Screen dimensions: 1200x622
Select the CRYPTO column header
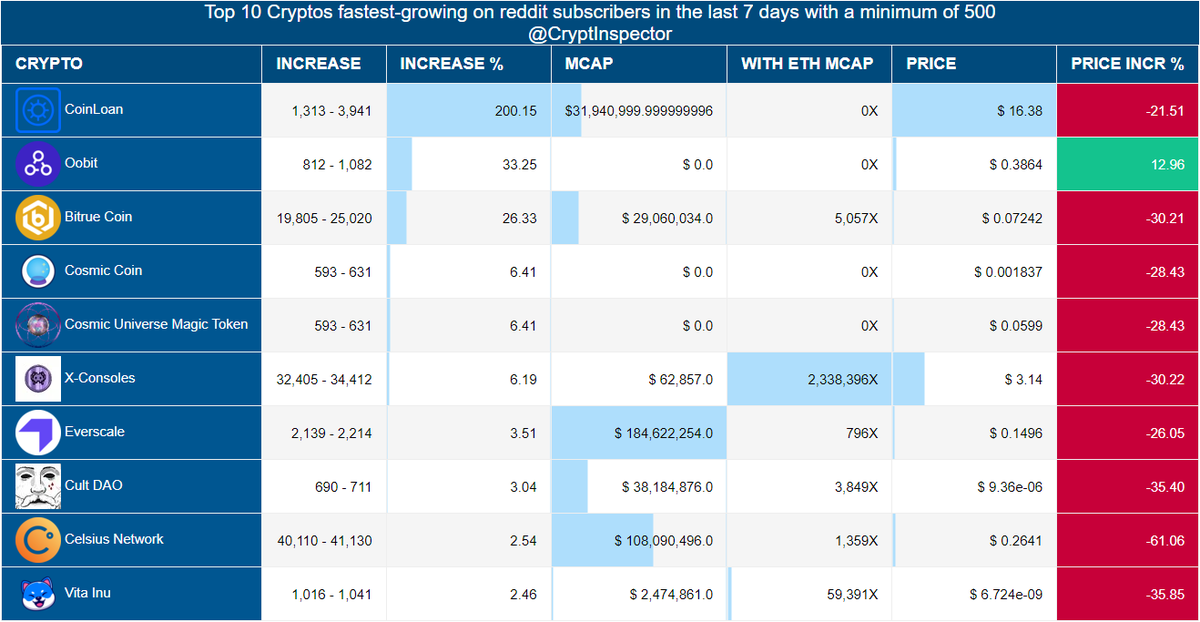point(131,64)
